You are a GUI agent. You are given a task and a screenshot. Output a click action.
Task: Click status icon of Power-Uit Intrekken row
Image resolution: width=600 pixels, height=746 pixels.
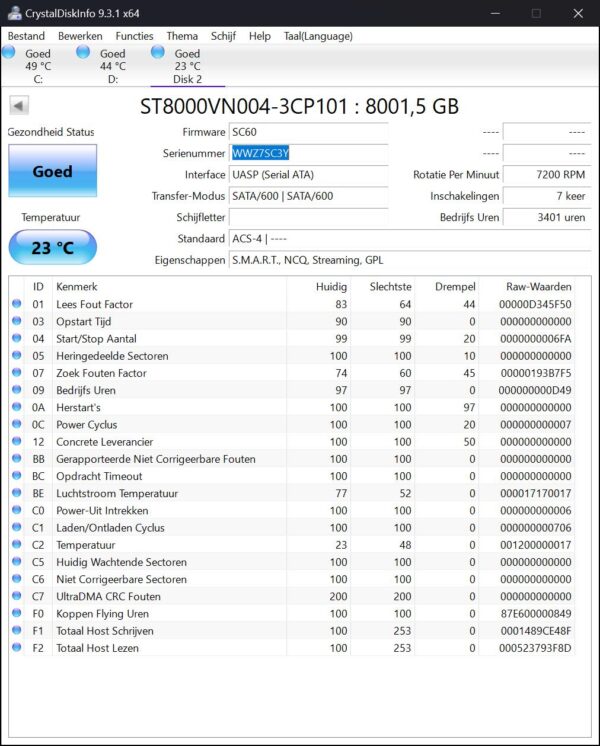point(17,510)
